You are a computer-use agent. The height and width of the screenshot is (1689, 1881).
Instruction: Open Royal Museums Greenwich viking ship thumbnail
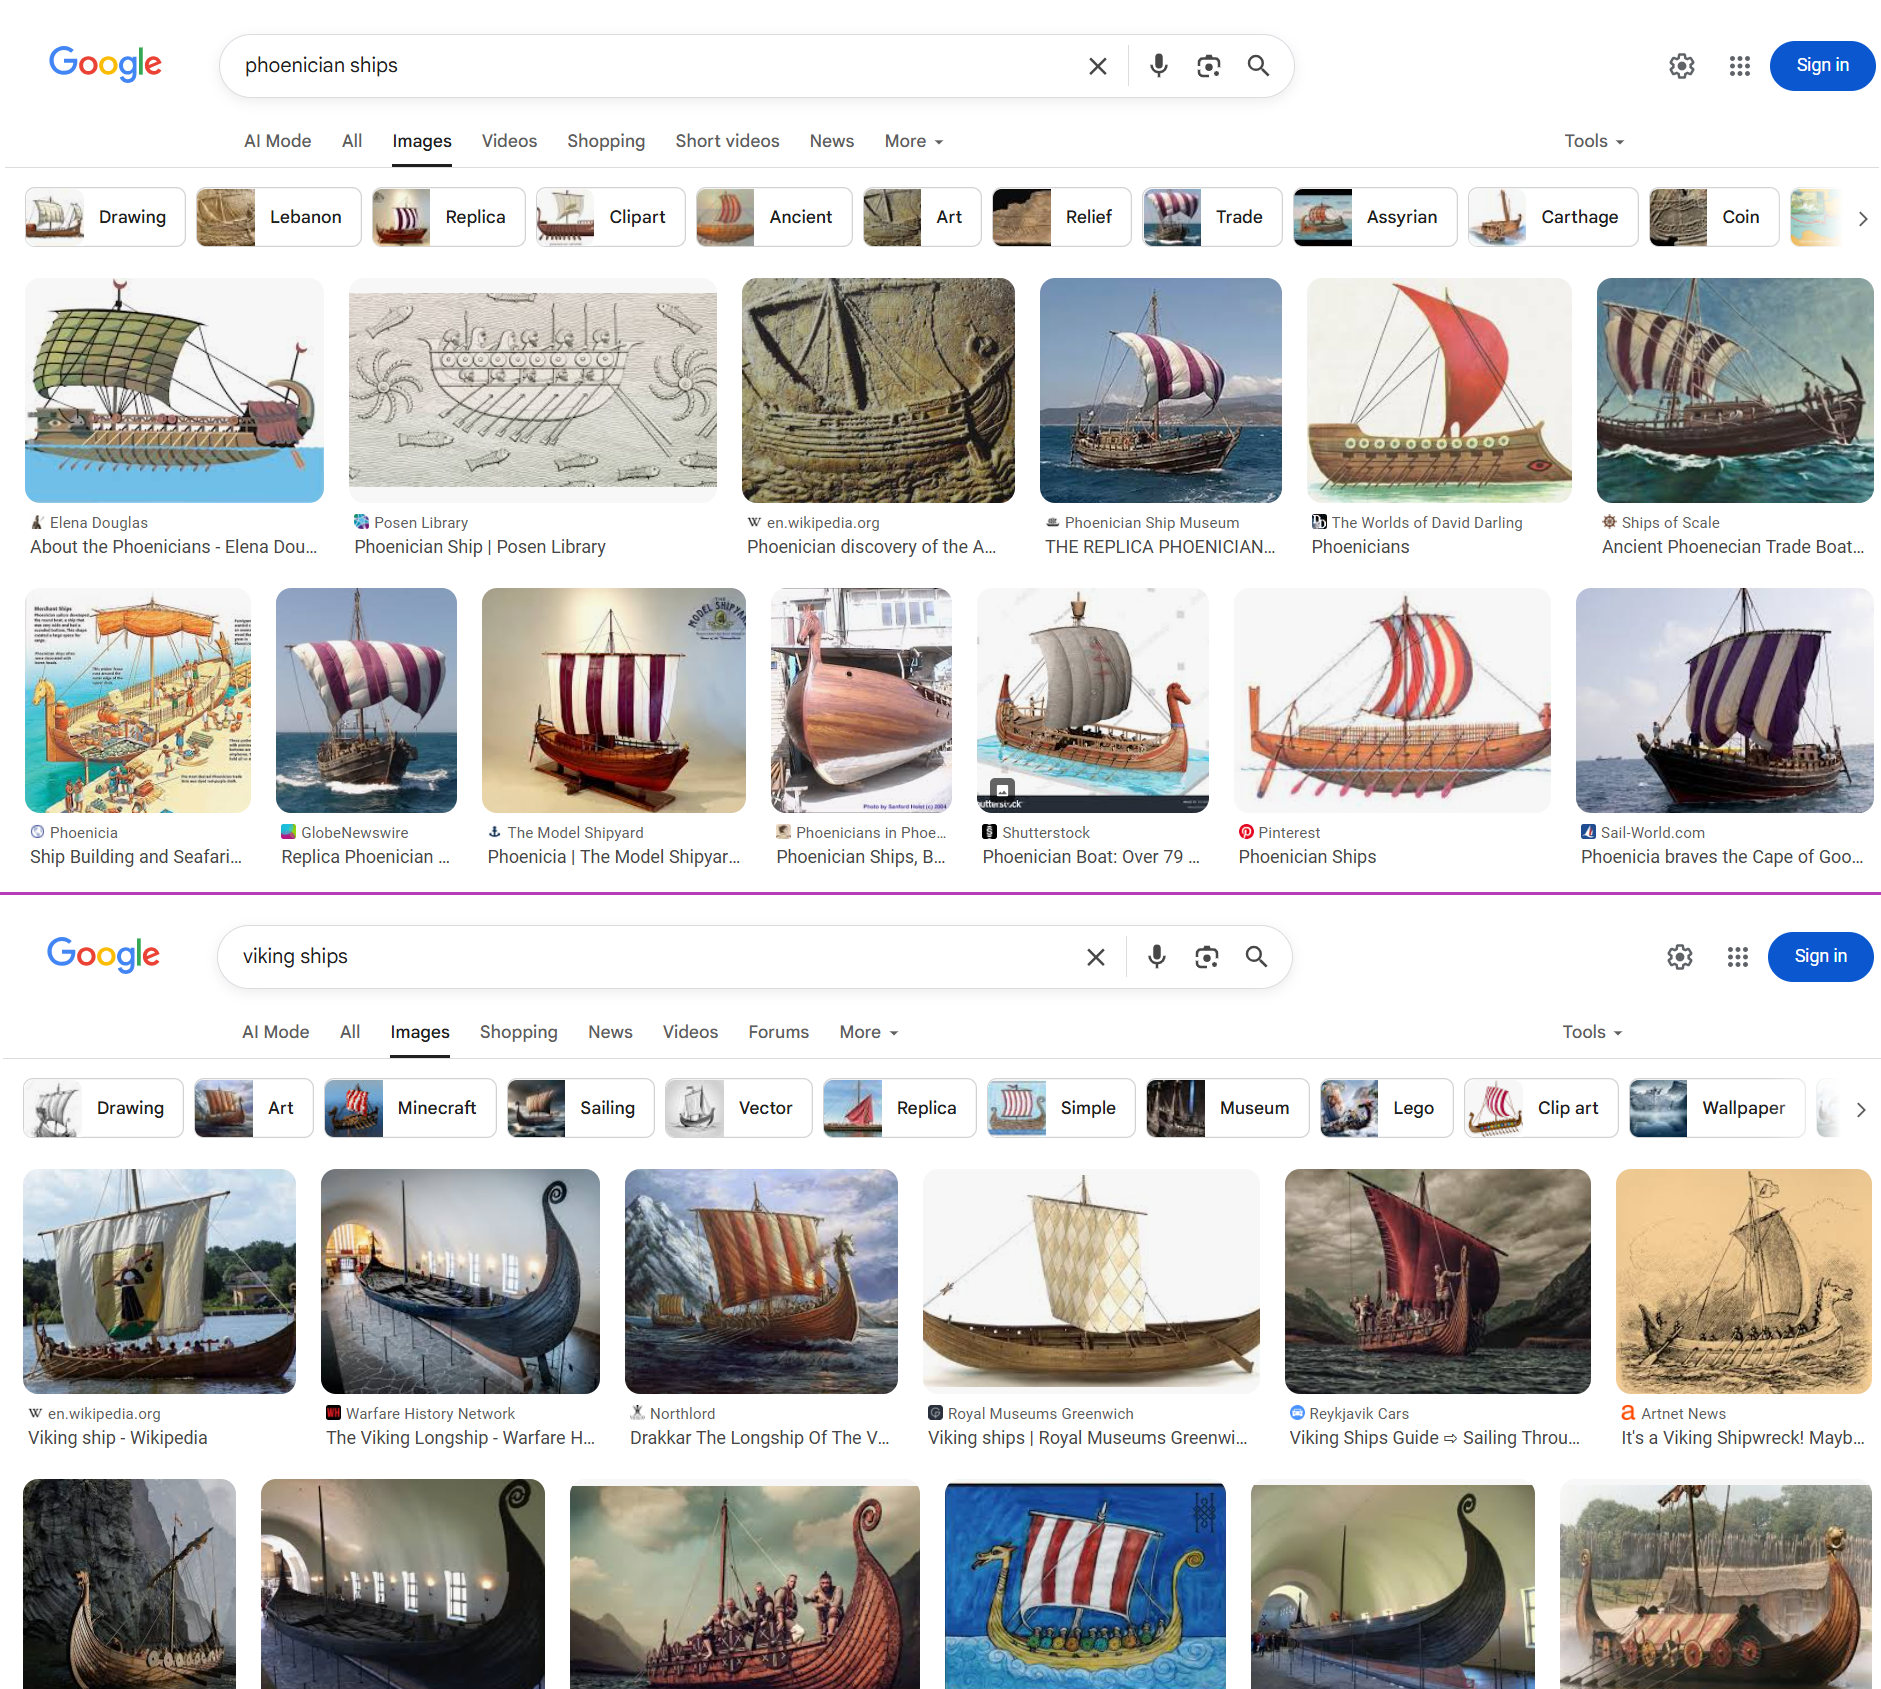pyautogui.click(x=1091, y=1281)
